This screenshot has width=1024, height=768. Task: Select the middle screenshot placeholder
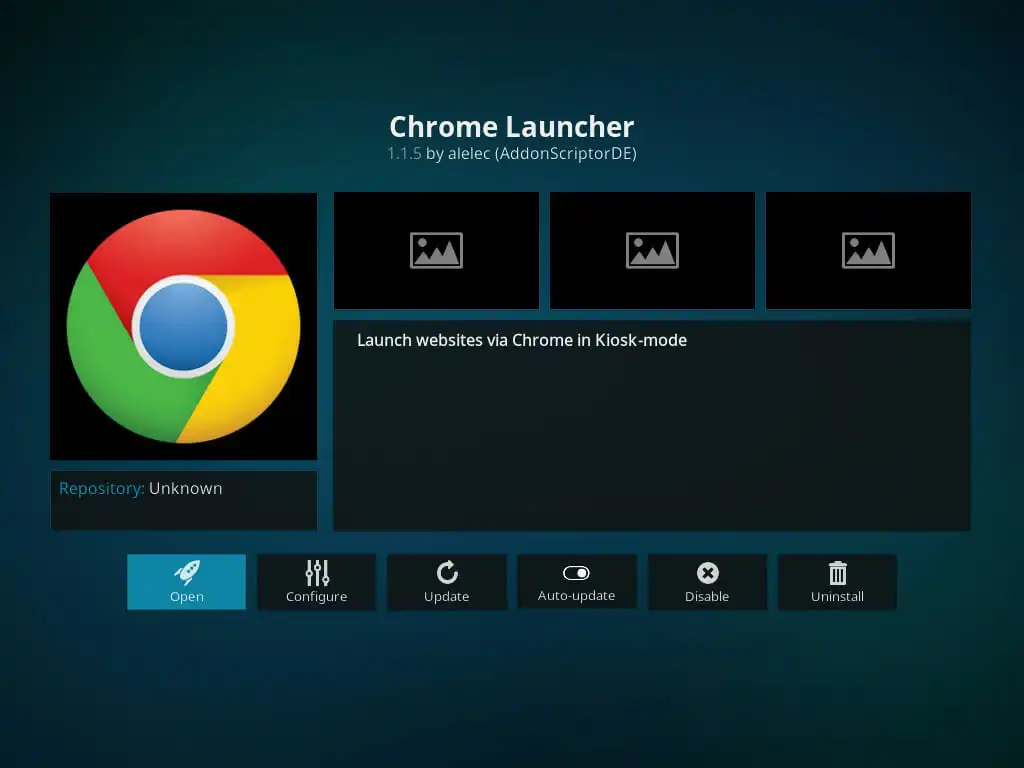(652, 250)
